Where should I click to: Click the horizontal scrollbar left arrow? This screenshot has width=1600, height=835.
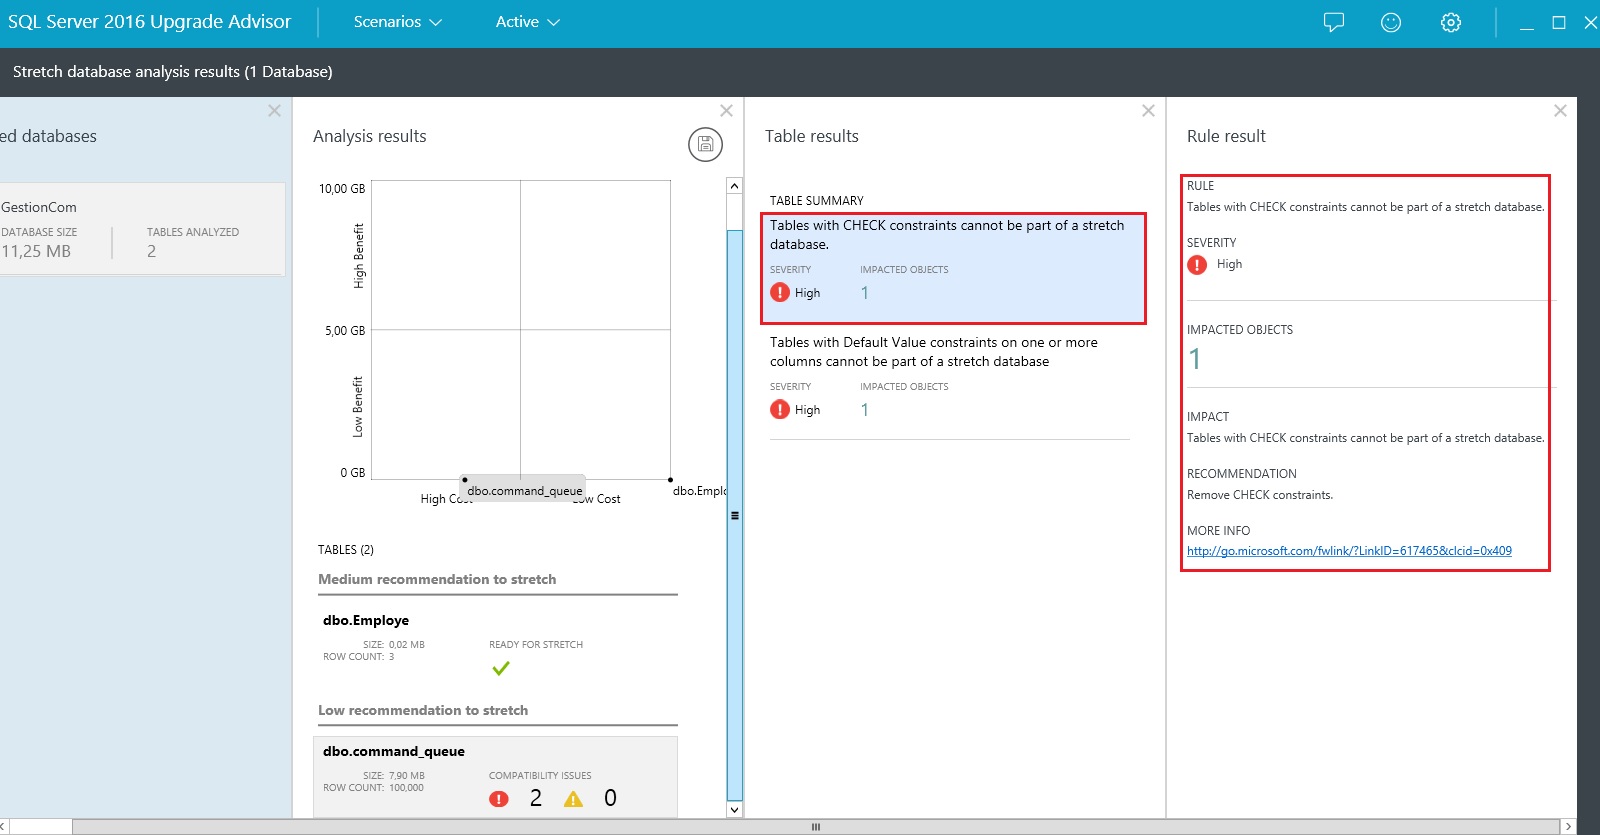pos(4,827)
